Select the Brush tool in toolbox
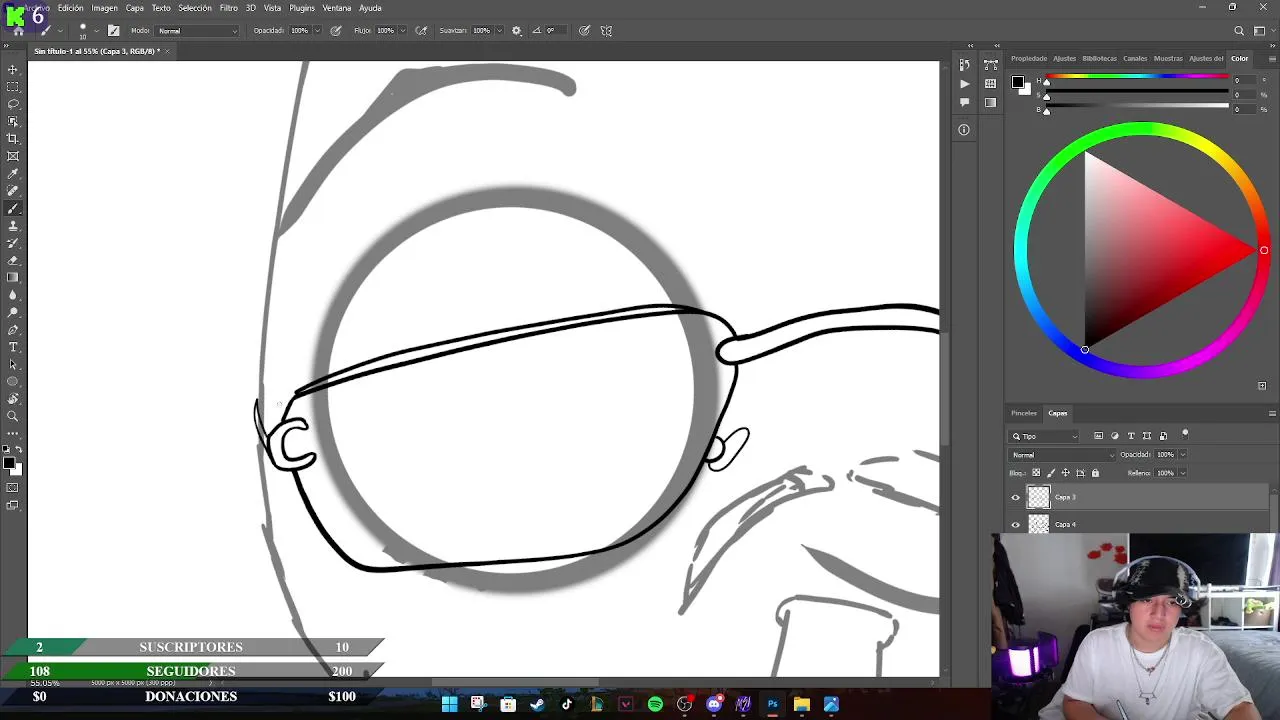1280x720 pixels. pyautogui.click(x=13, y=209)
